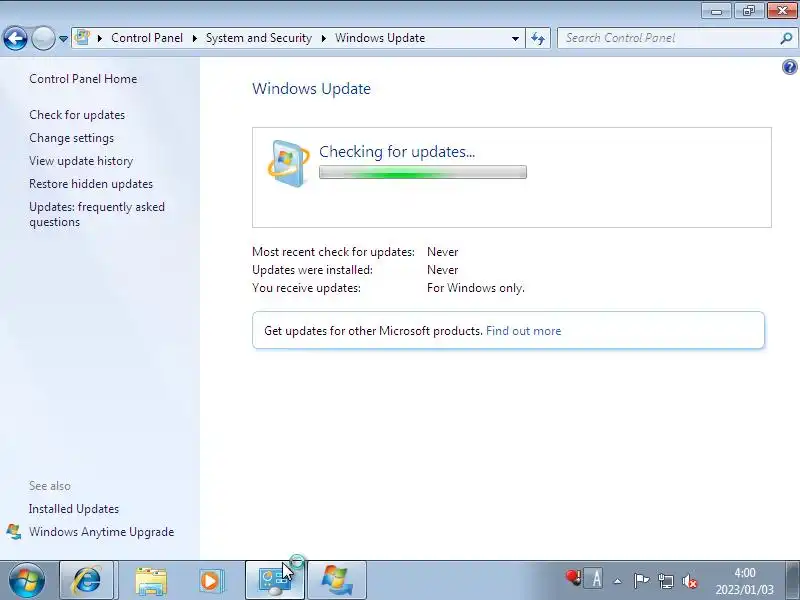Click the search magnifier icon
This screenshot has width=800, height=600.
coord(786,38)
